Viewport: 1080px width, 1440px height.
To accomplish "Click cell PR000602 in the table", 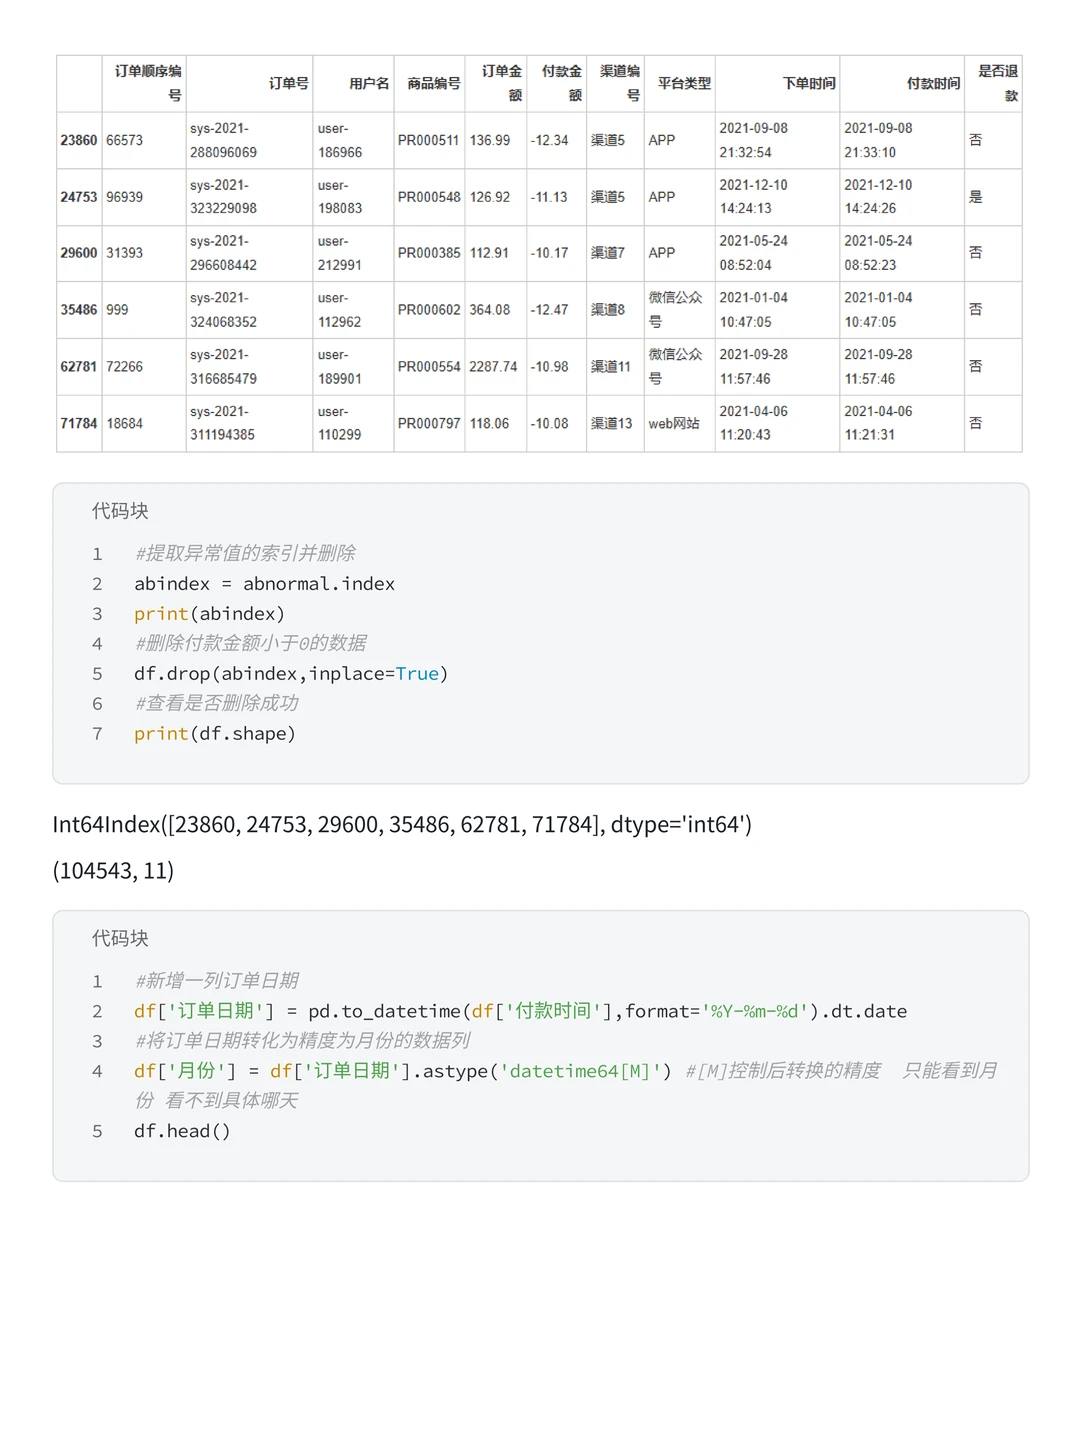I will point(429,310).
